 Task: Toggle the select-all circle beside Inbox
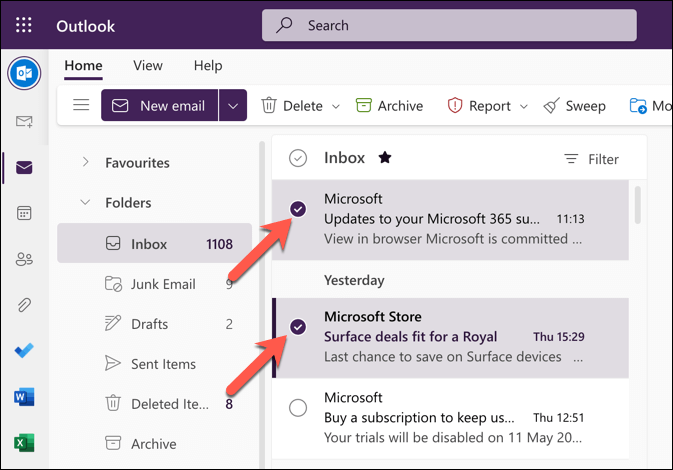point(297,158)
